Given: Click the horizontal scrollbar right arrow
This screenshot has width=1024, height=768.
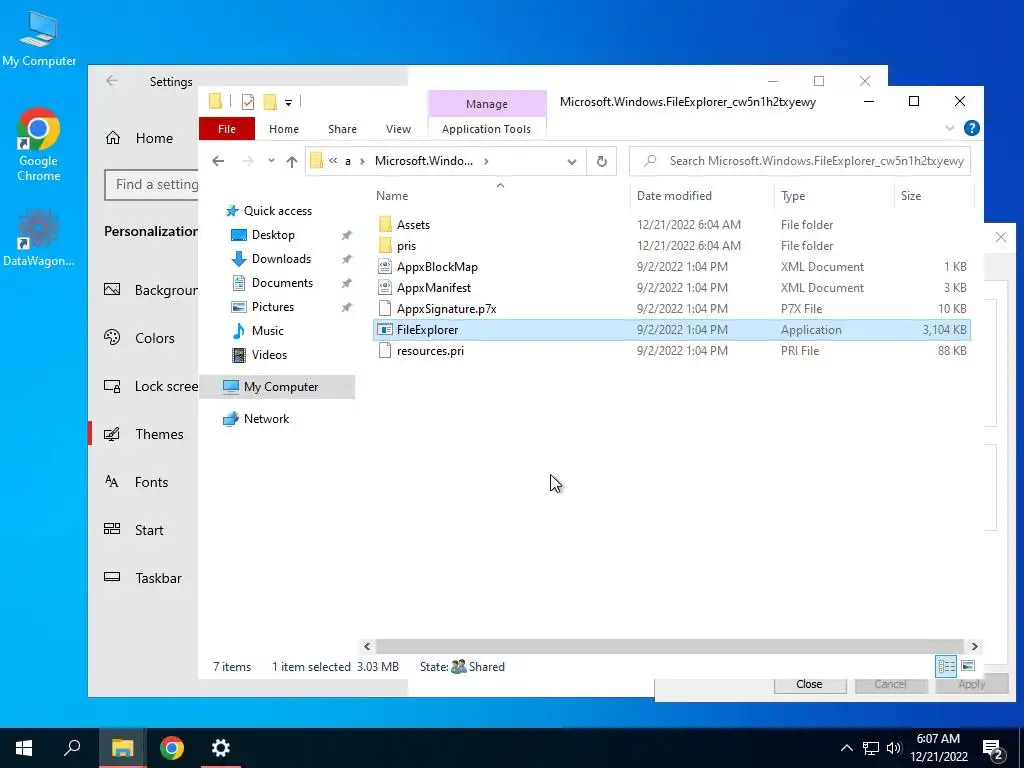Looking at the screenshot, I should [974, 646].
